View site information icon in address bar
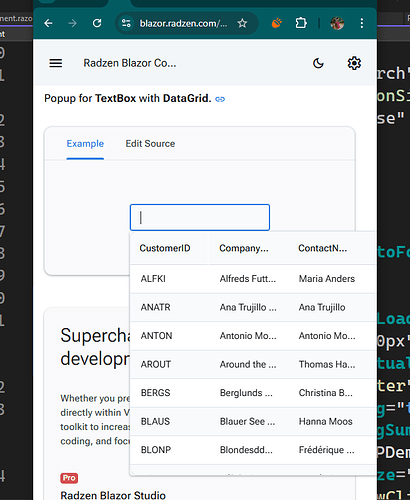The height and width of the screenshot is (500, 410). 126,23
